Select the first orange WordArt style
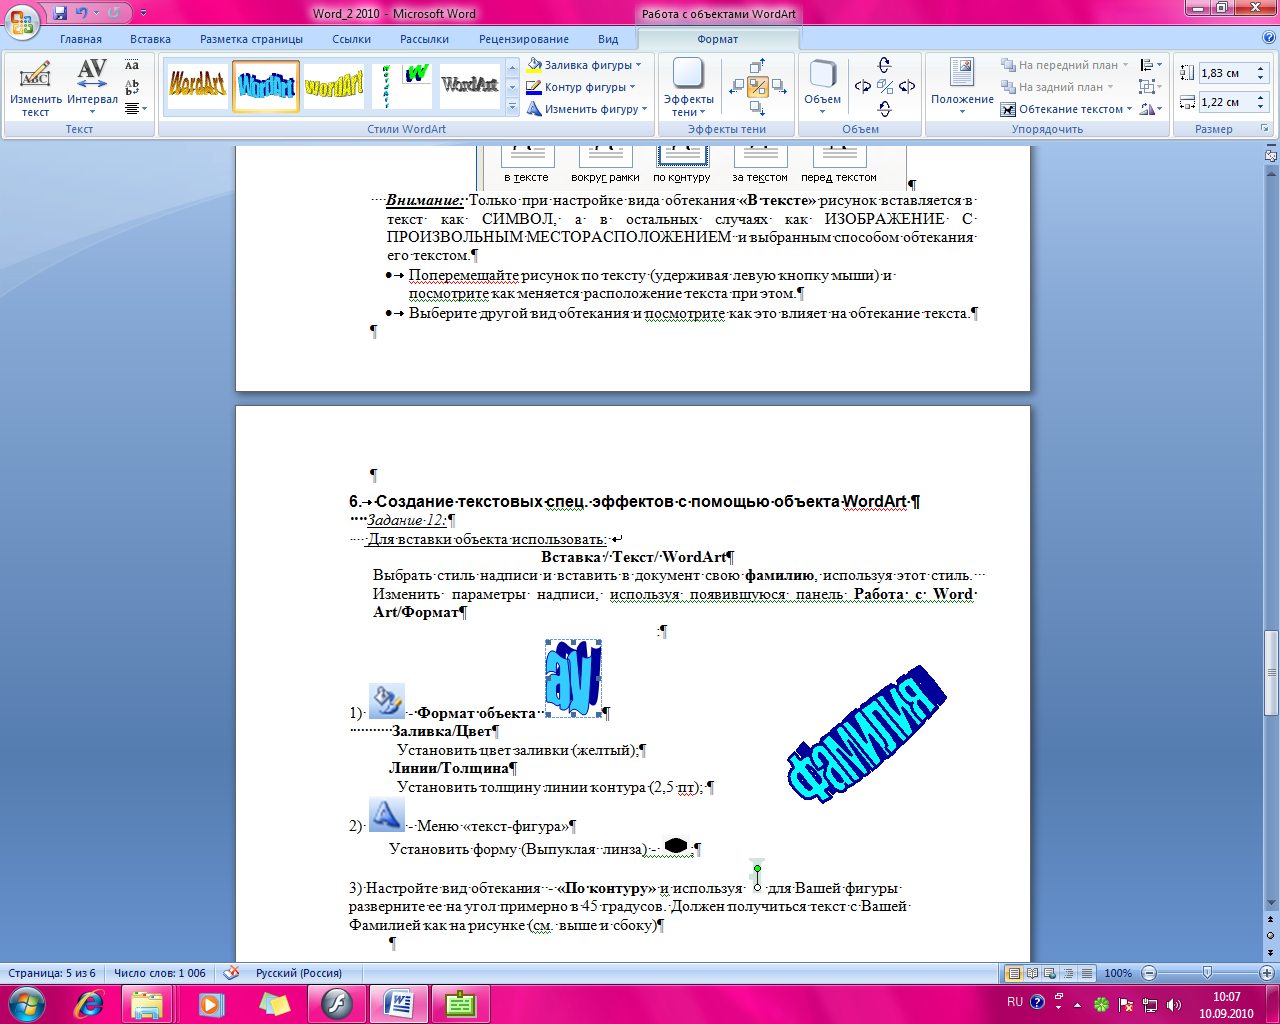This screenshot has height=1024, width=1280. click(x=197, y=85)
